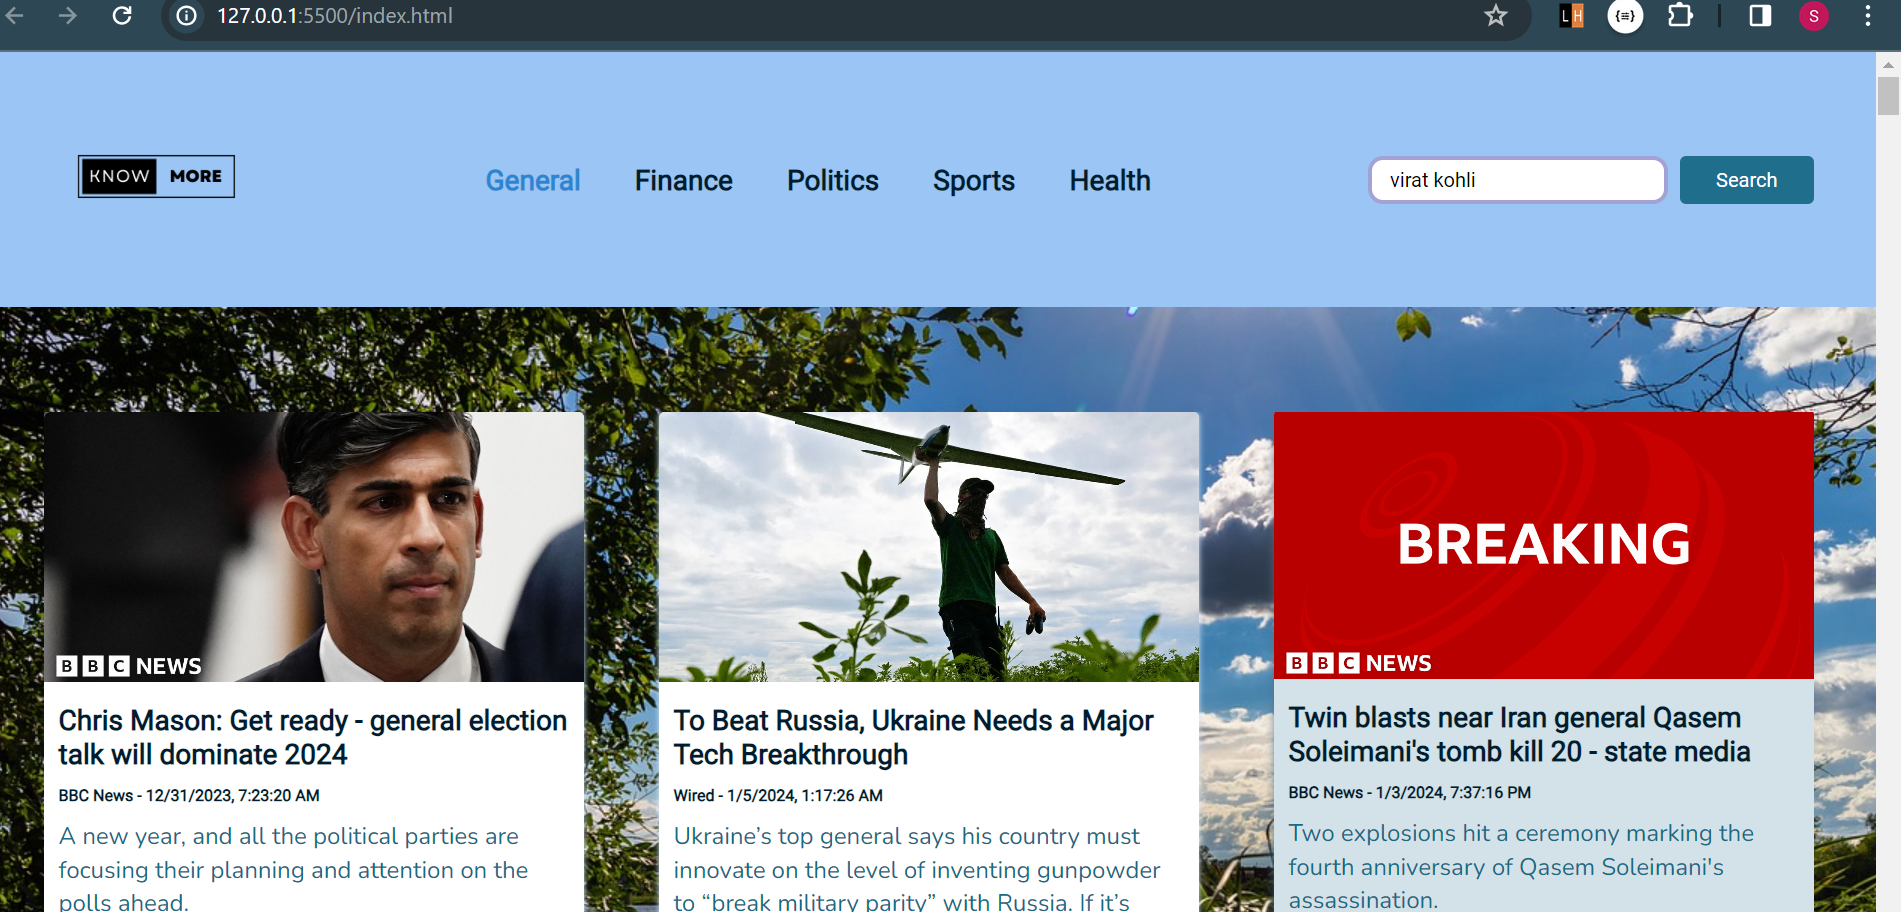This screenshot has height=912, width=1901.
Task: Click the address bar URL 127.0.0.1:5500/index.html
Action: coord(335,16)
